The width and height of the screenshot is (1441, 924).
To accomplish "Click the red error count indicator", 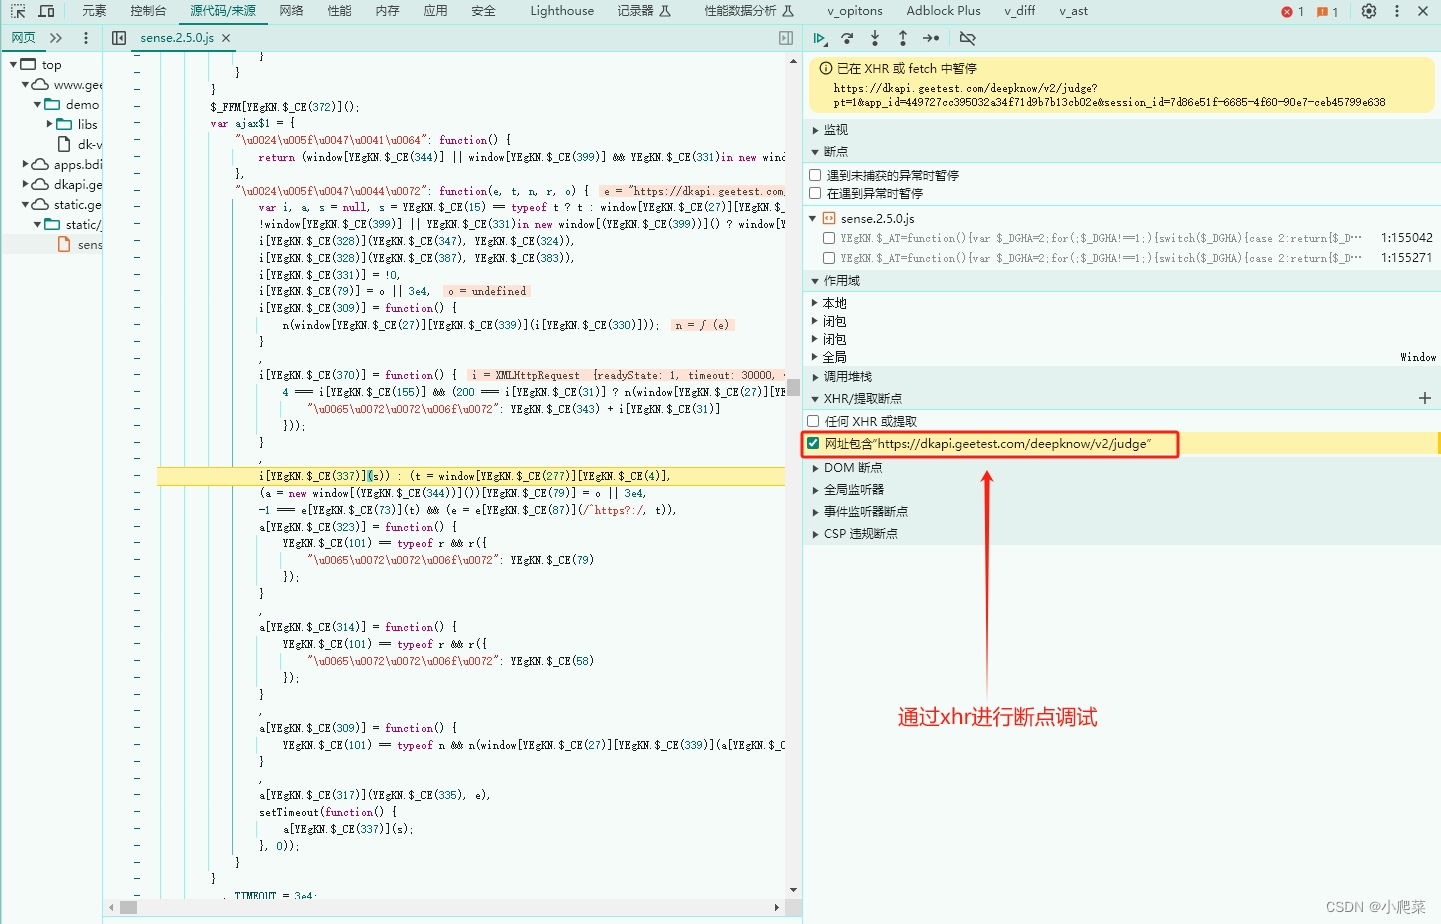I will (x=1292, y=12).
